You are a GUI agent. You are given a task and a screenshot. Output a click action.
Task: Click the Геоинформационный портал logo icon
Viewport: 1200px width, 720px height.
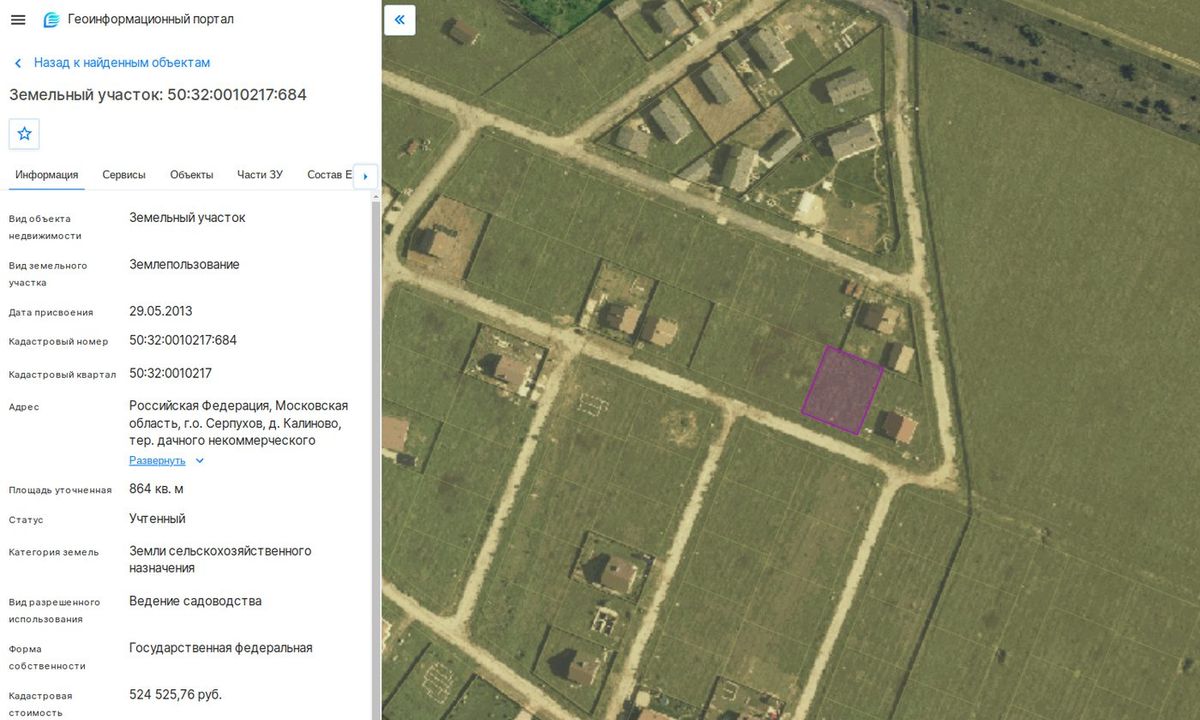(x=52, y=20)
